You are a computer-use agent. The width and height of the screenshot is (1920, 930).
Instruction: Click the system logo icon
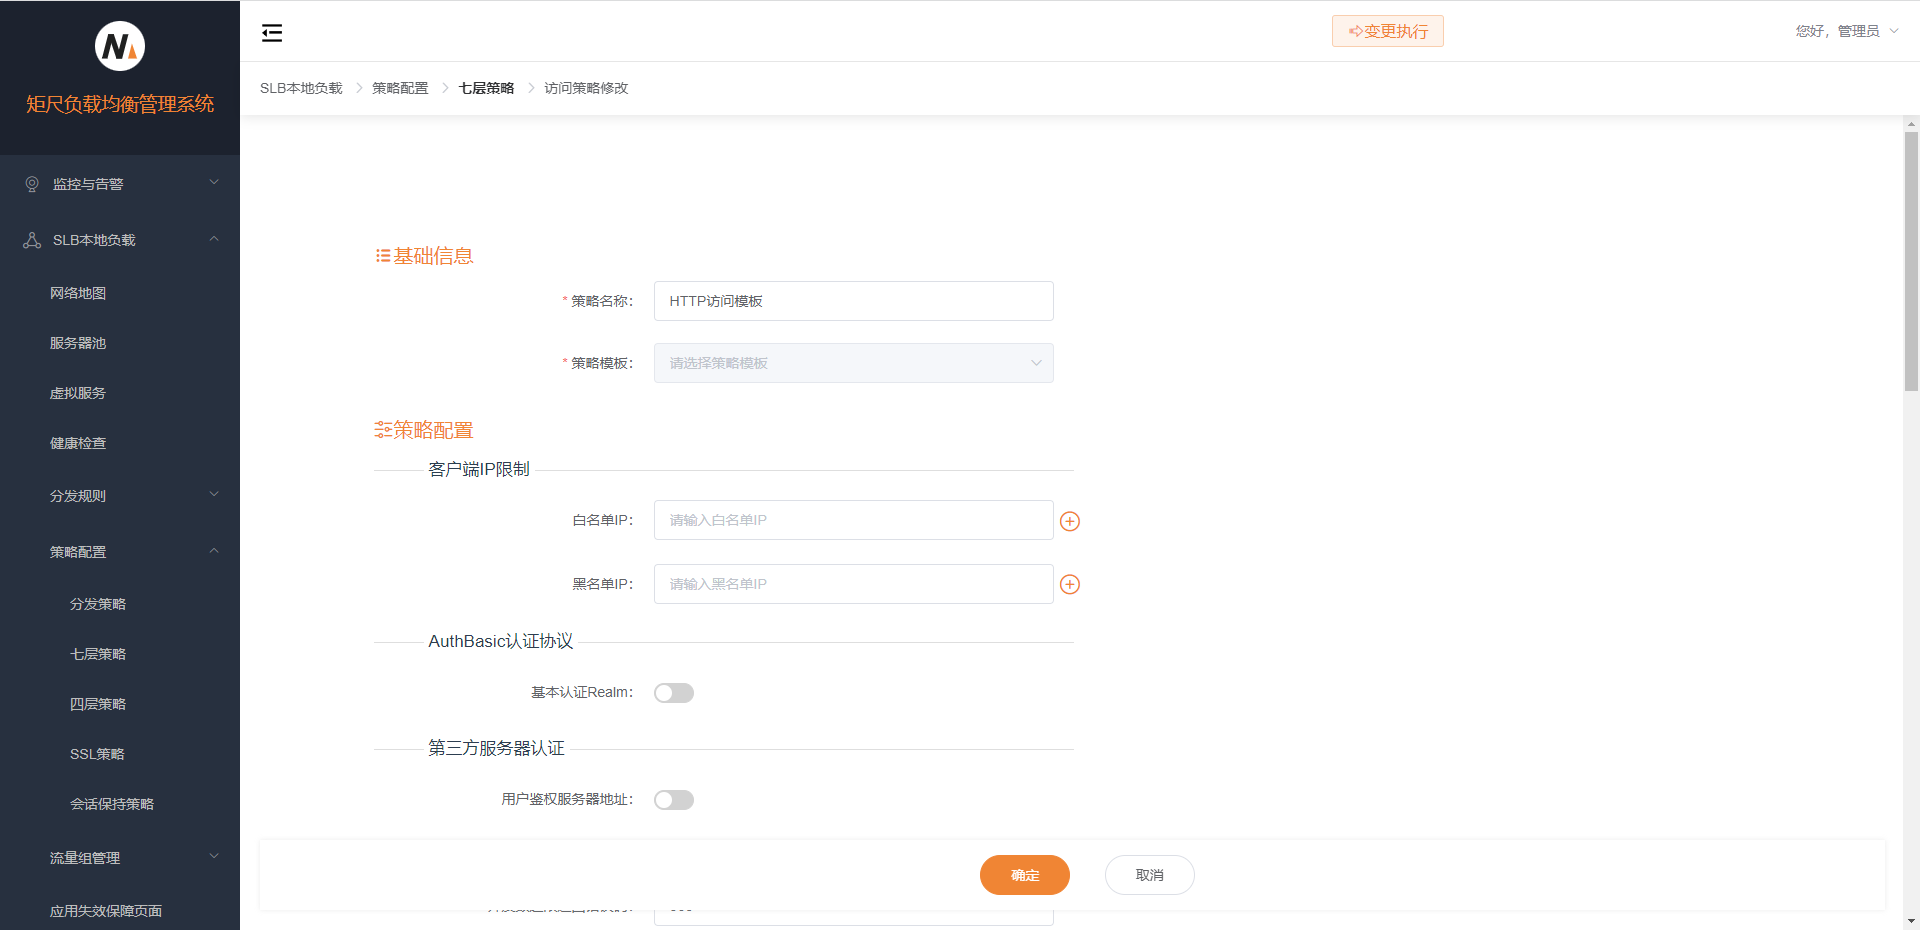click(x=120, y=46)
